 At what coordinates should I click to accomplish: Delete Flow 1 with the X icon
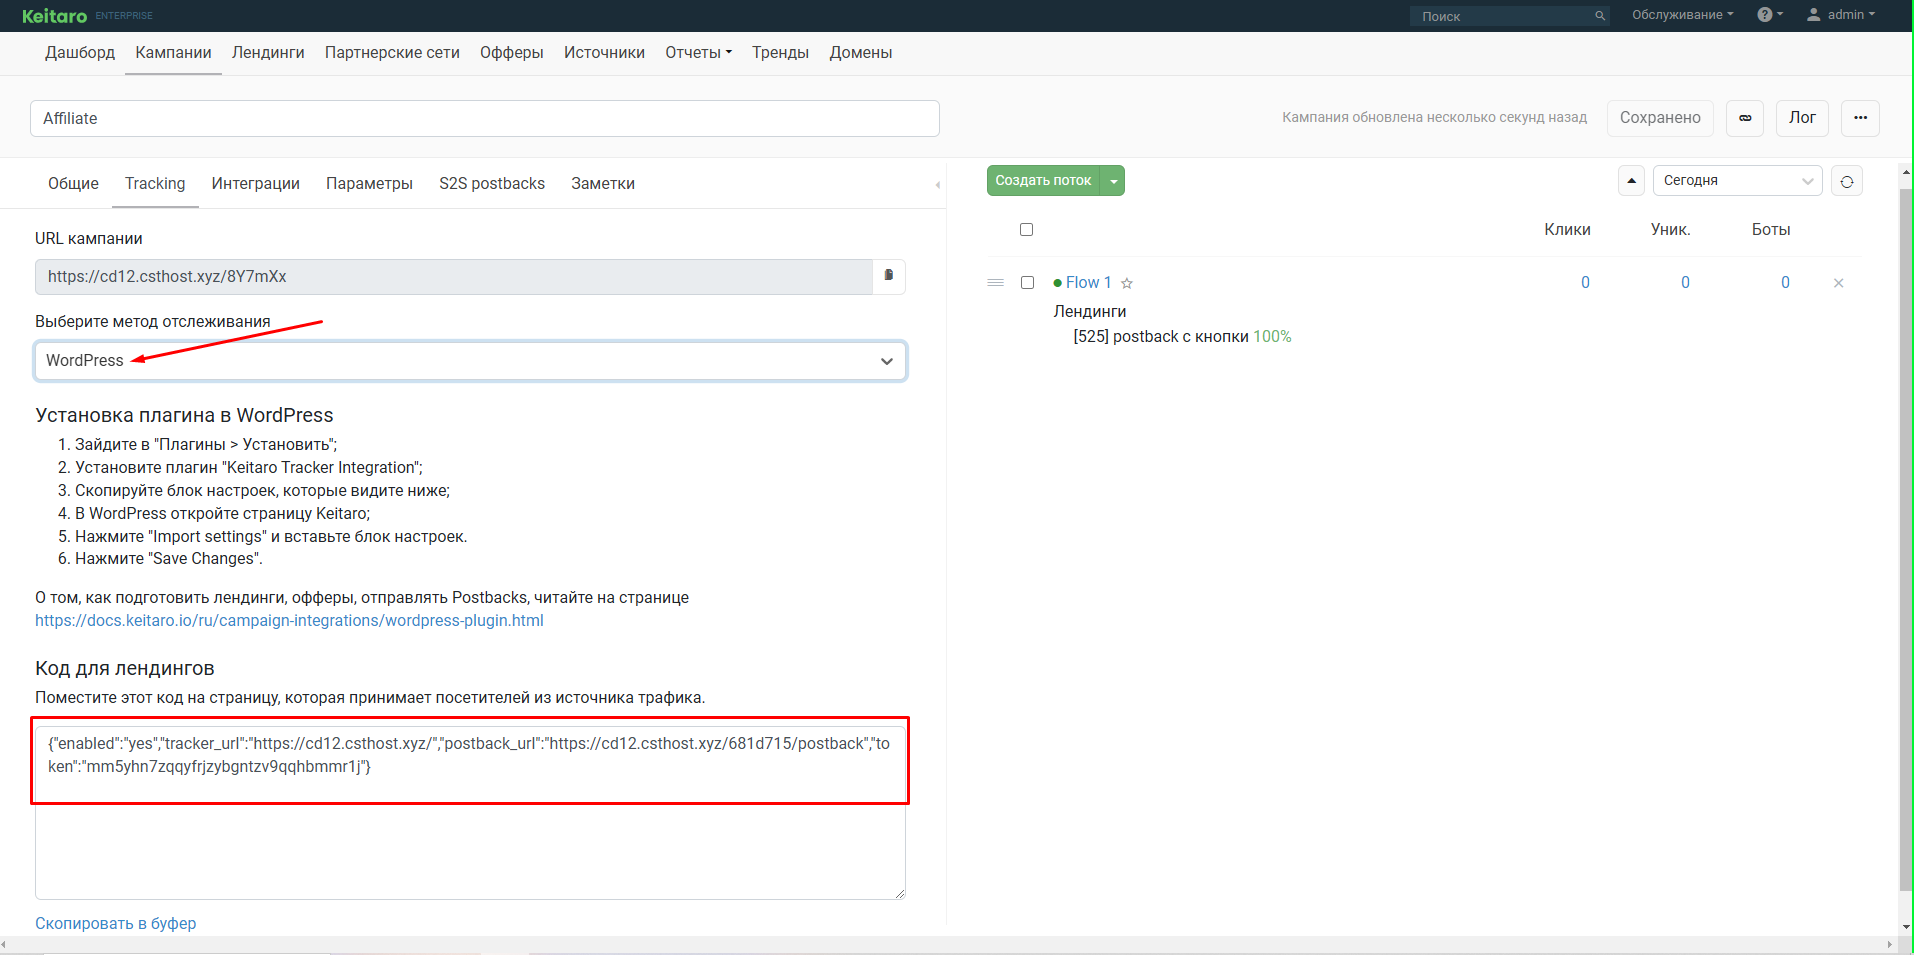(1838, 283)
